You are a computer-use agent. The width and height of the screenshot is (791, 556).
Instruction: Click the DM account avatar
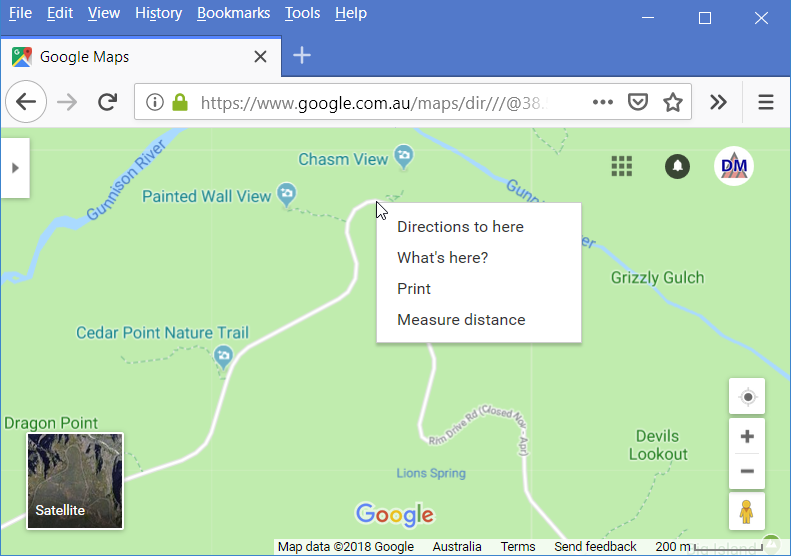[x=733, y=166]
